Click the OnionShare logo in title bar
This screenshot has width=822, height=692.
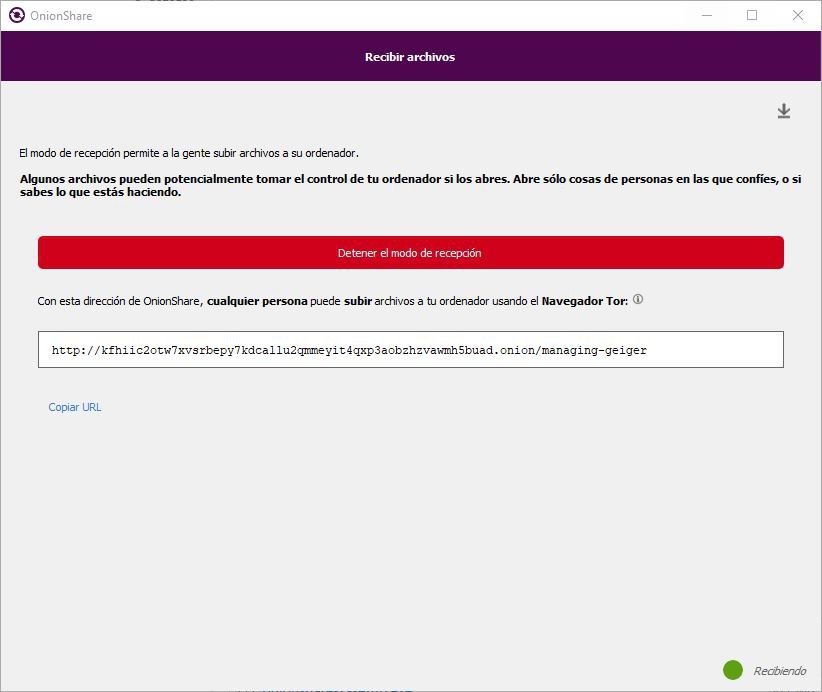[x=17, y=15]
